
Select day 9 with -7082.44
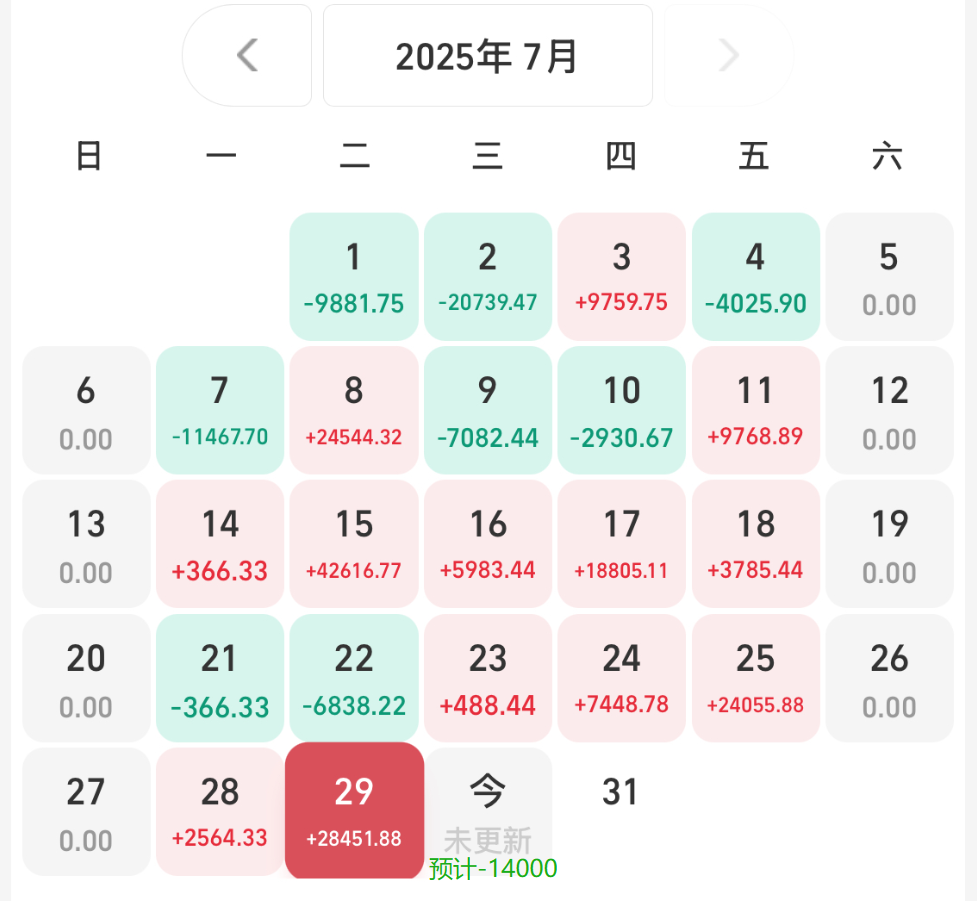pos(488,410)
